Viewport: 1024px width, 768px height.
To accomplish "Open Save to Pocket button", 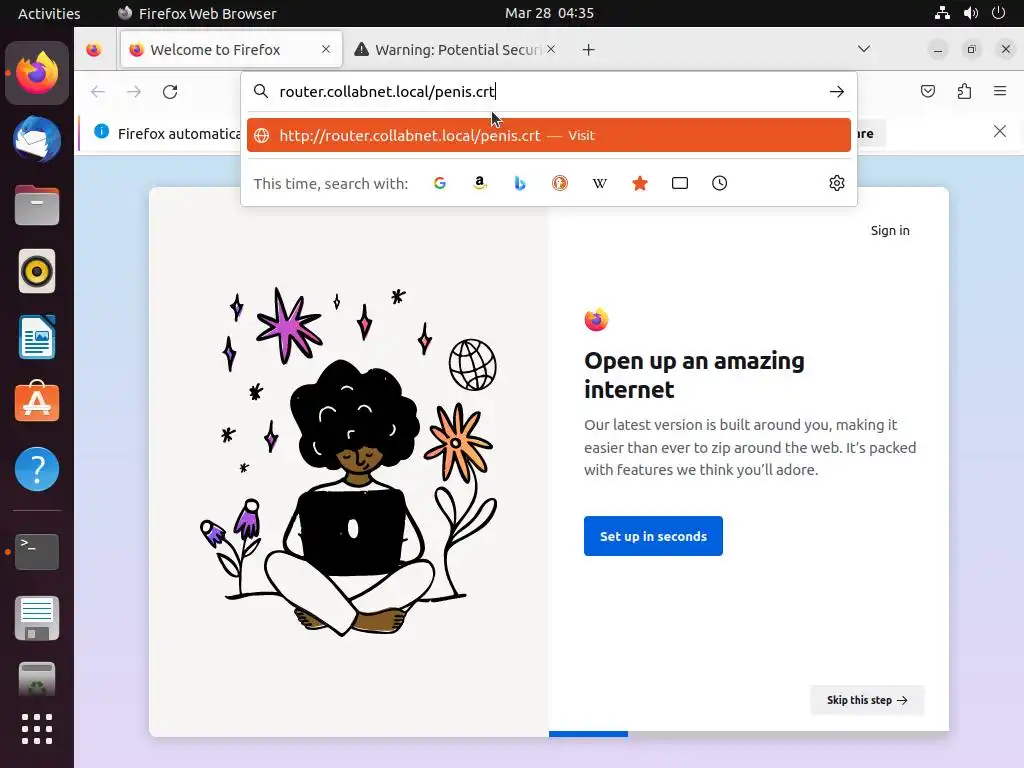I will click(x=928, y=91).
